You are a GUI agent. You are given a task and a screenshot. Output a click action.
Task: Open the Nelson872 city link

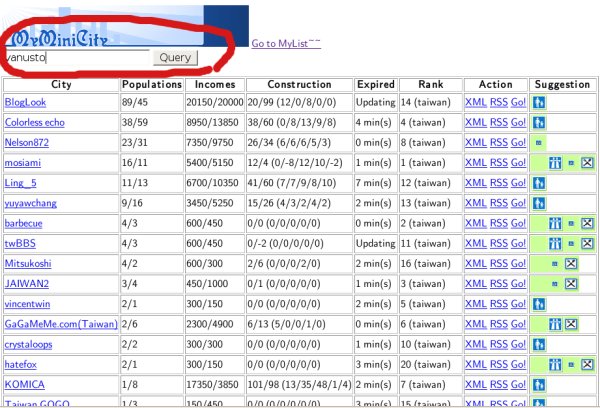pyautogui.click(x=27, y=143)
